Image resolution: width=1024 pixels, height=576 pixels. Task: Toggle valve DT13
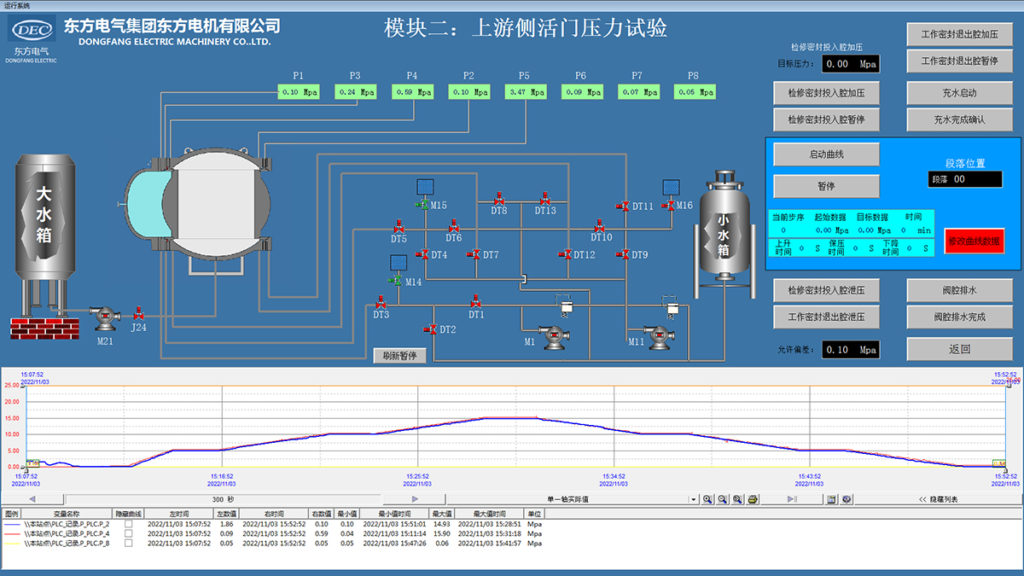[x=545, y=199]
